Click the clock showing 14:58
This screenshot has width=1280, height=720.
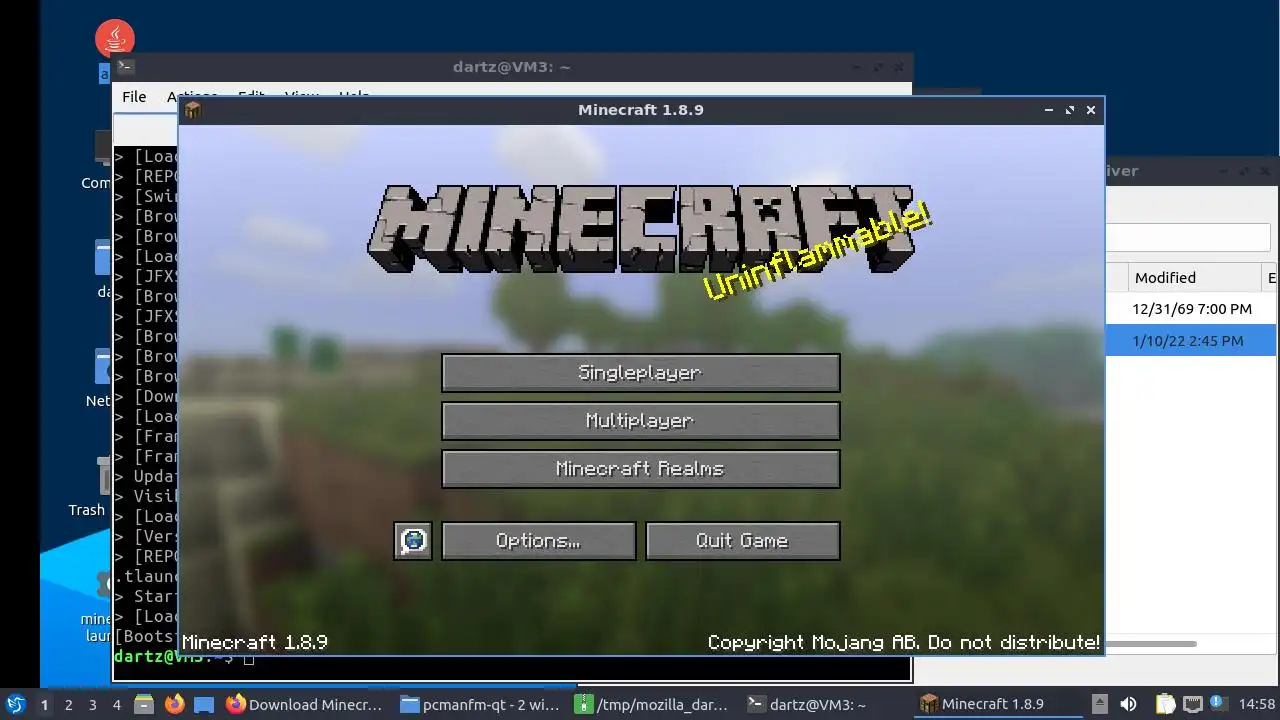click(1257, 705)
